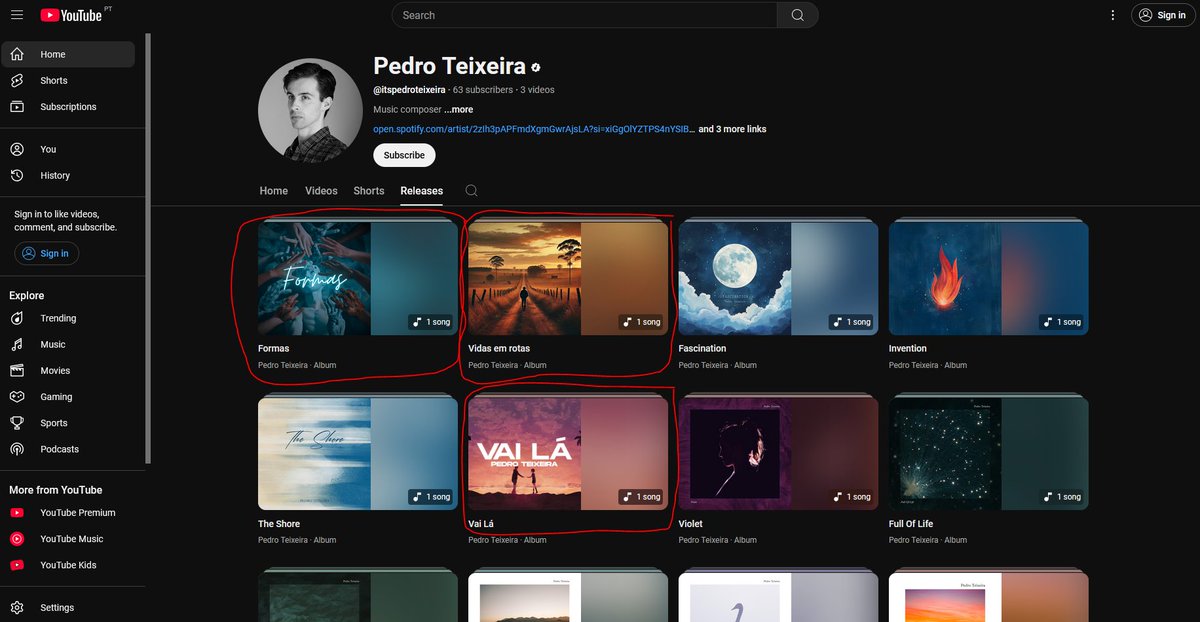
Task: Switch to channel Home tab
Action: (x=273, y=190)
